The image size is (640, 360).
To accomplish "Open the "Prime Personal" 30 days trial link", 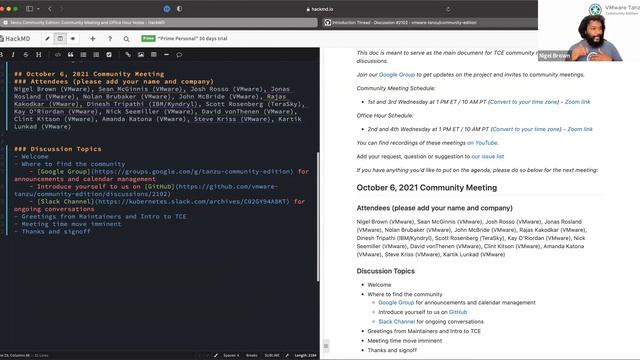I will 193,38.
